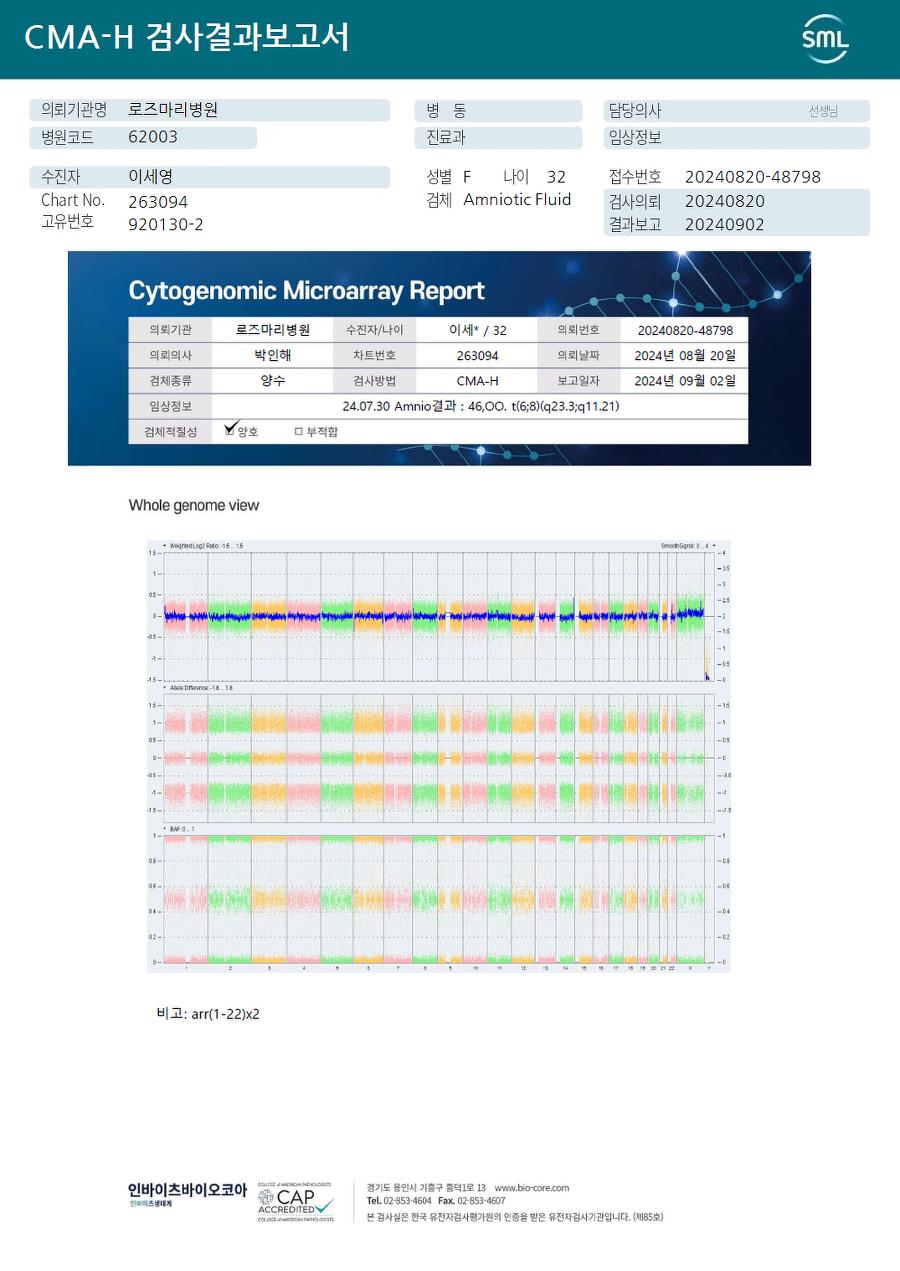Click the Amnio result 't(6;8)(q23.3;q11.21)' cell

pos(480,407)
